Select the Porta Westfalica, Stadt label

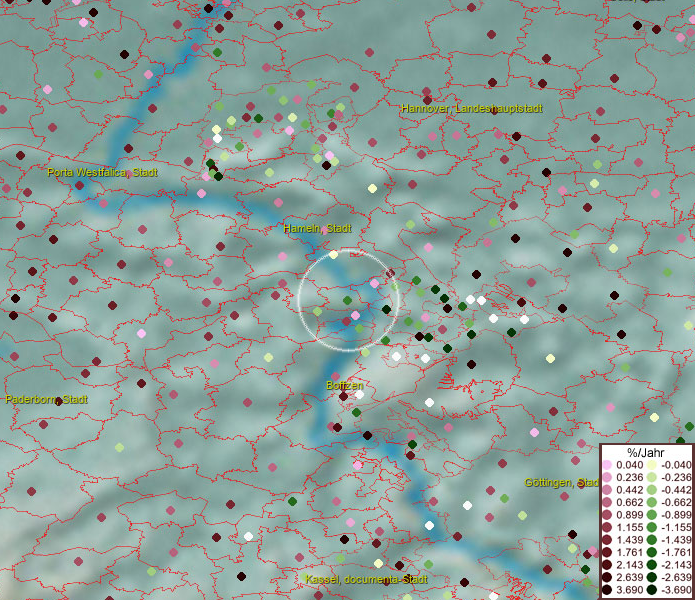coord(102,172)
